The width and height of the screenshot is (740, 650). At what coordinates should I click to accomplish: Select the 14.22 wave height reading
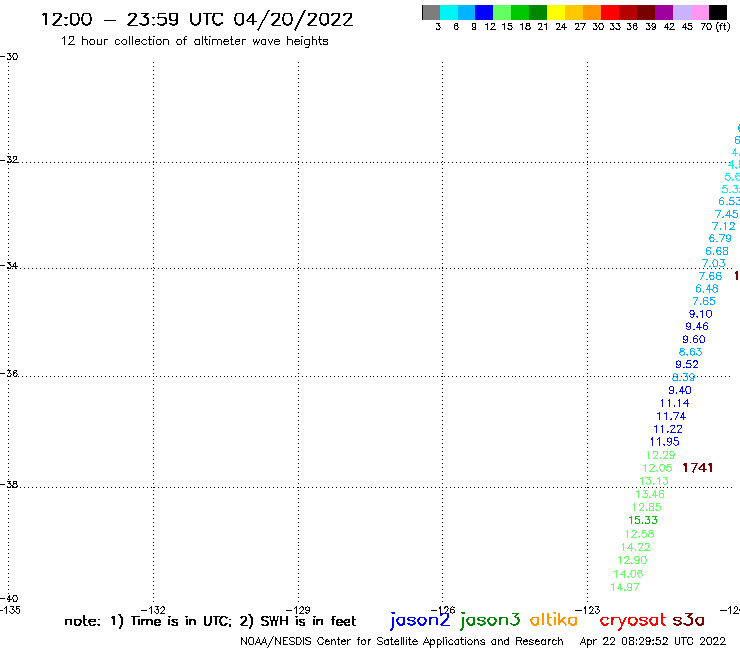[636, 547]
